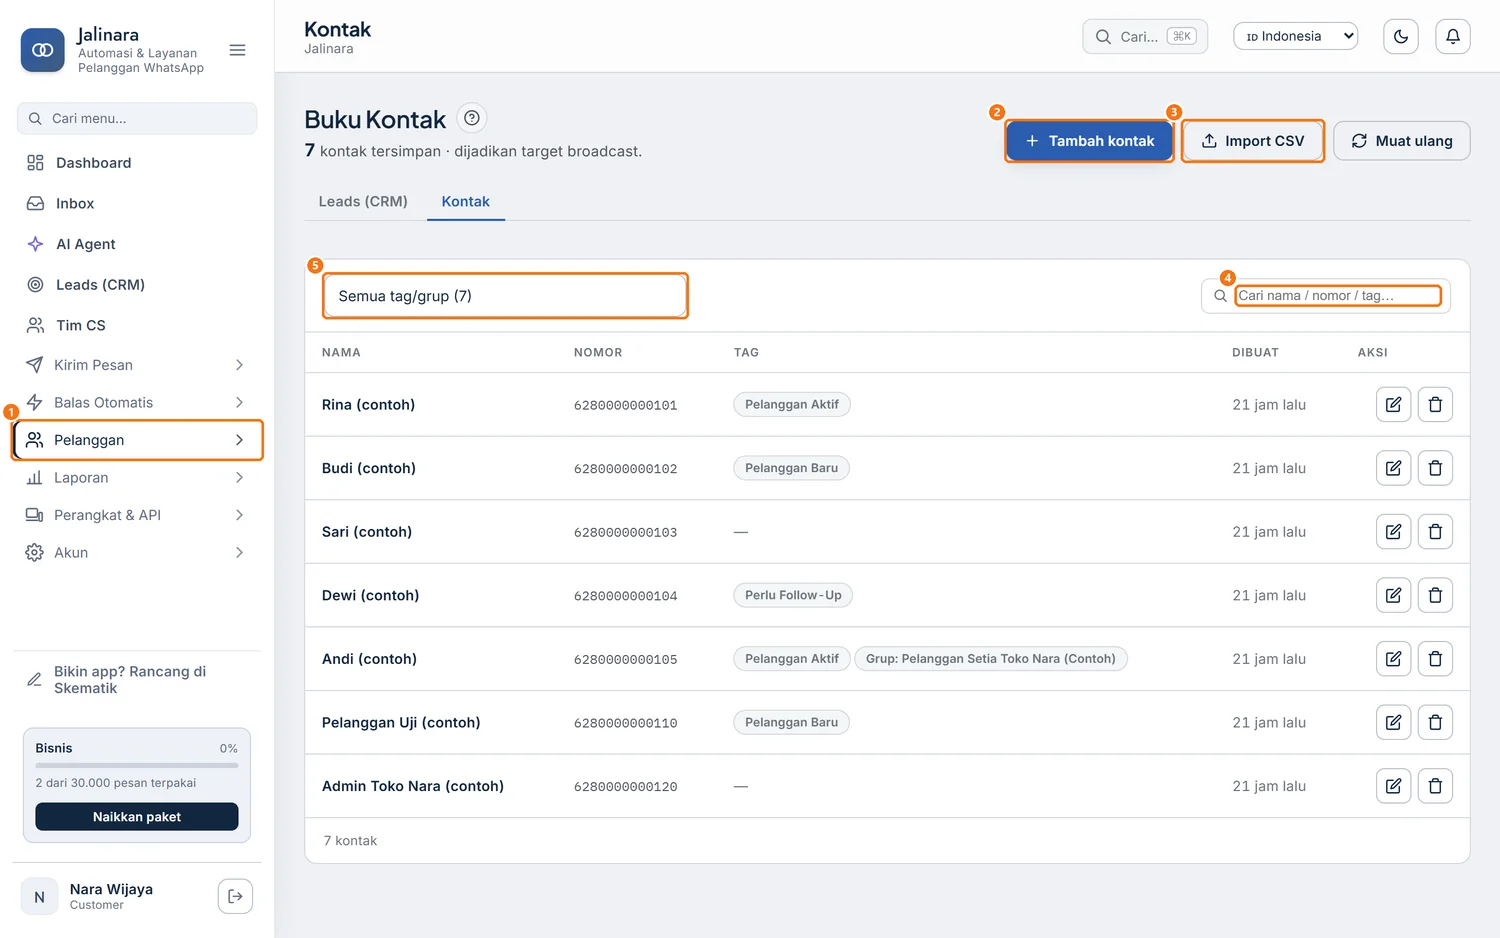Screen dimensions: 1500x938
Task: Delete contact Sari (contoh)
Action: pyautogui.click(x=1435, y=532)
